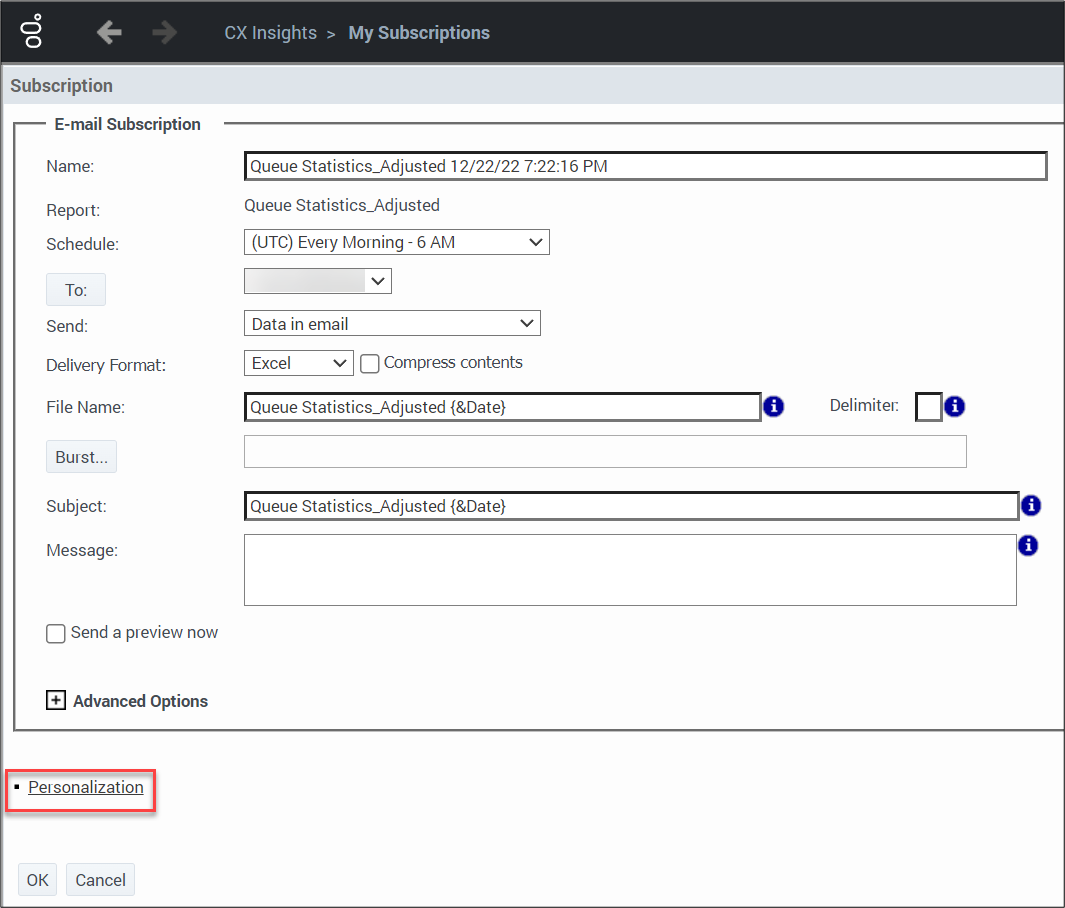
Task: Expand Advanced Options plus icon
Action: click(x=56, y=701)
